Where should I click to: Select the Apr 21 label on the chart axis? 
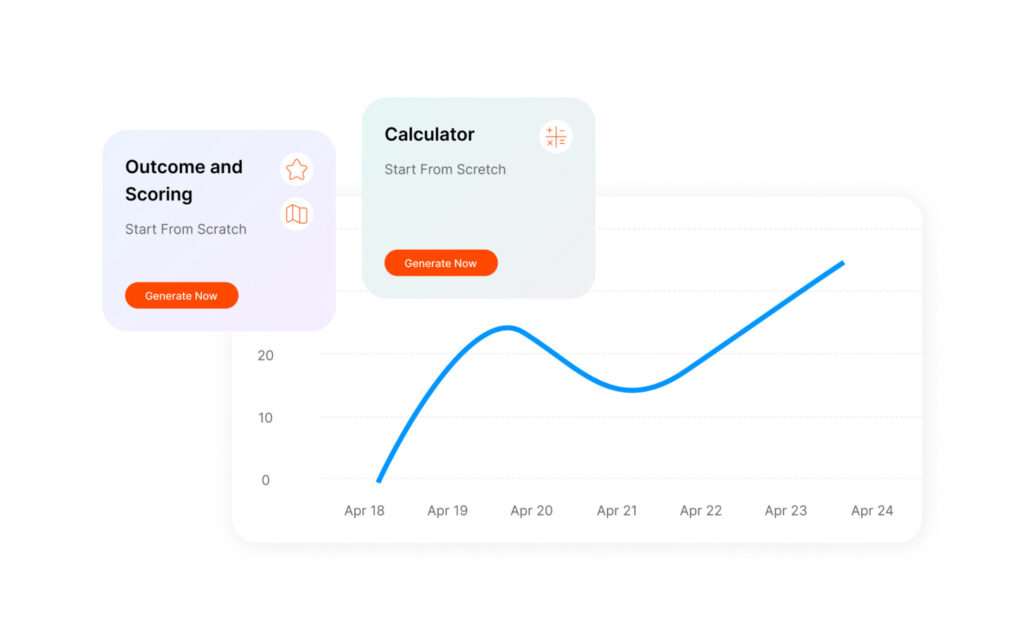click(x=618, y=510)
